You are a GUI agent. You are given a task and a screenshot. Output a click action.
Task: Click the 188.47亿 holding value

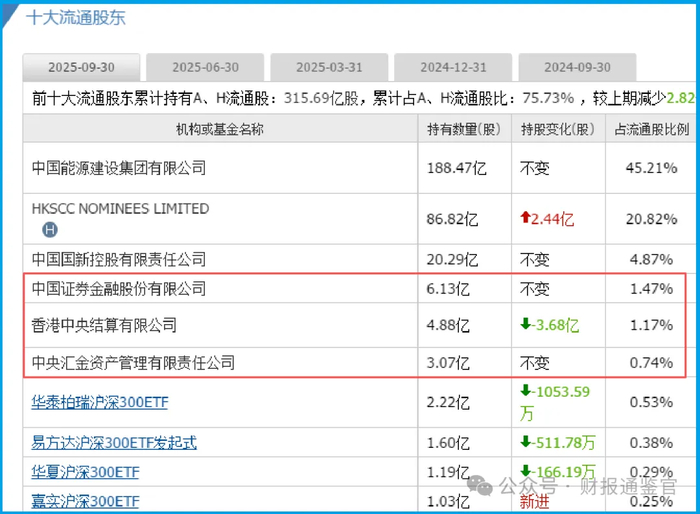coord(456,168)
